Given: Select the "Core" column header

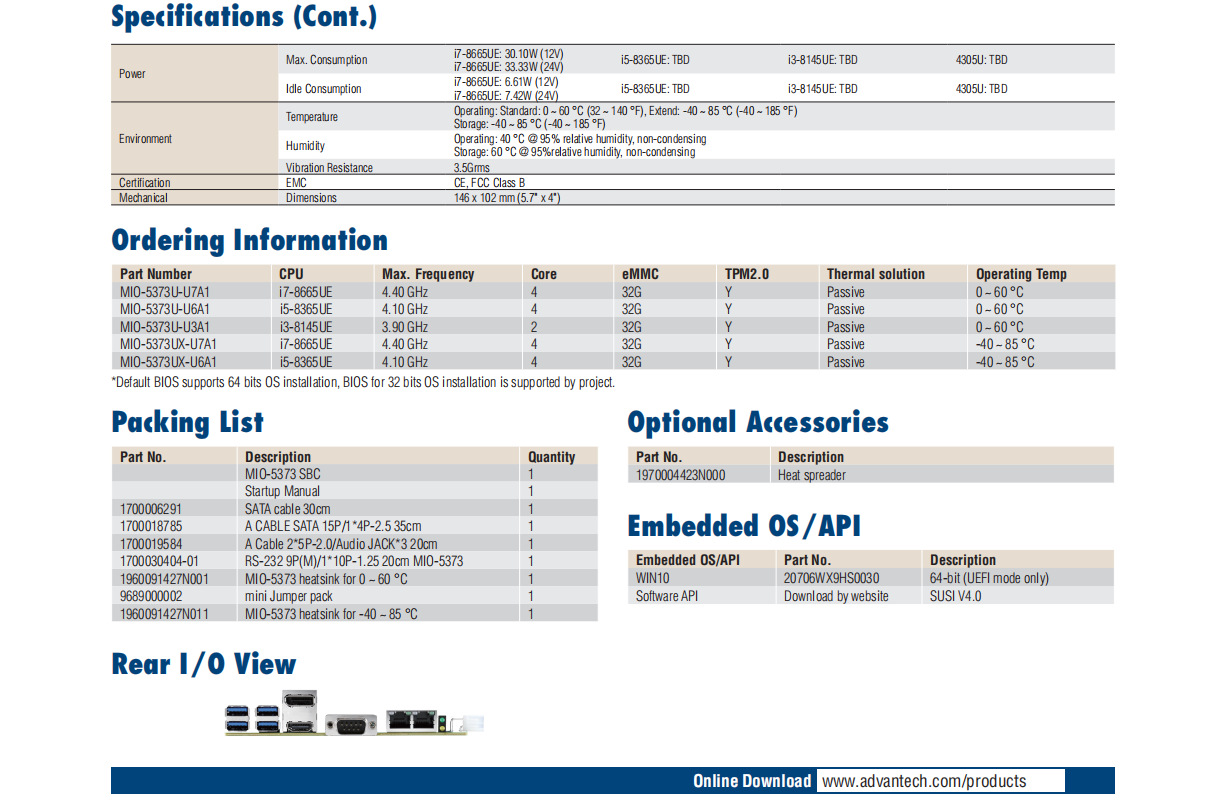Looking at the screenshot, I should coord(544,274).
